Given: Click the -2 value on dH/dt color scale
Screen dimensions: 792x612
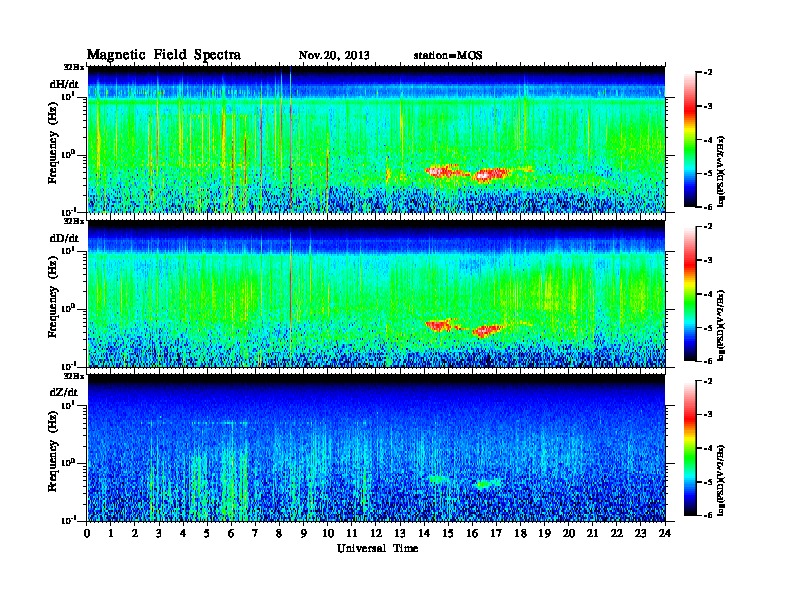Looking at the screenshot, I should 708,73.
